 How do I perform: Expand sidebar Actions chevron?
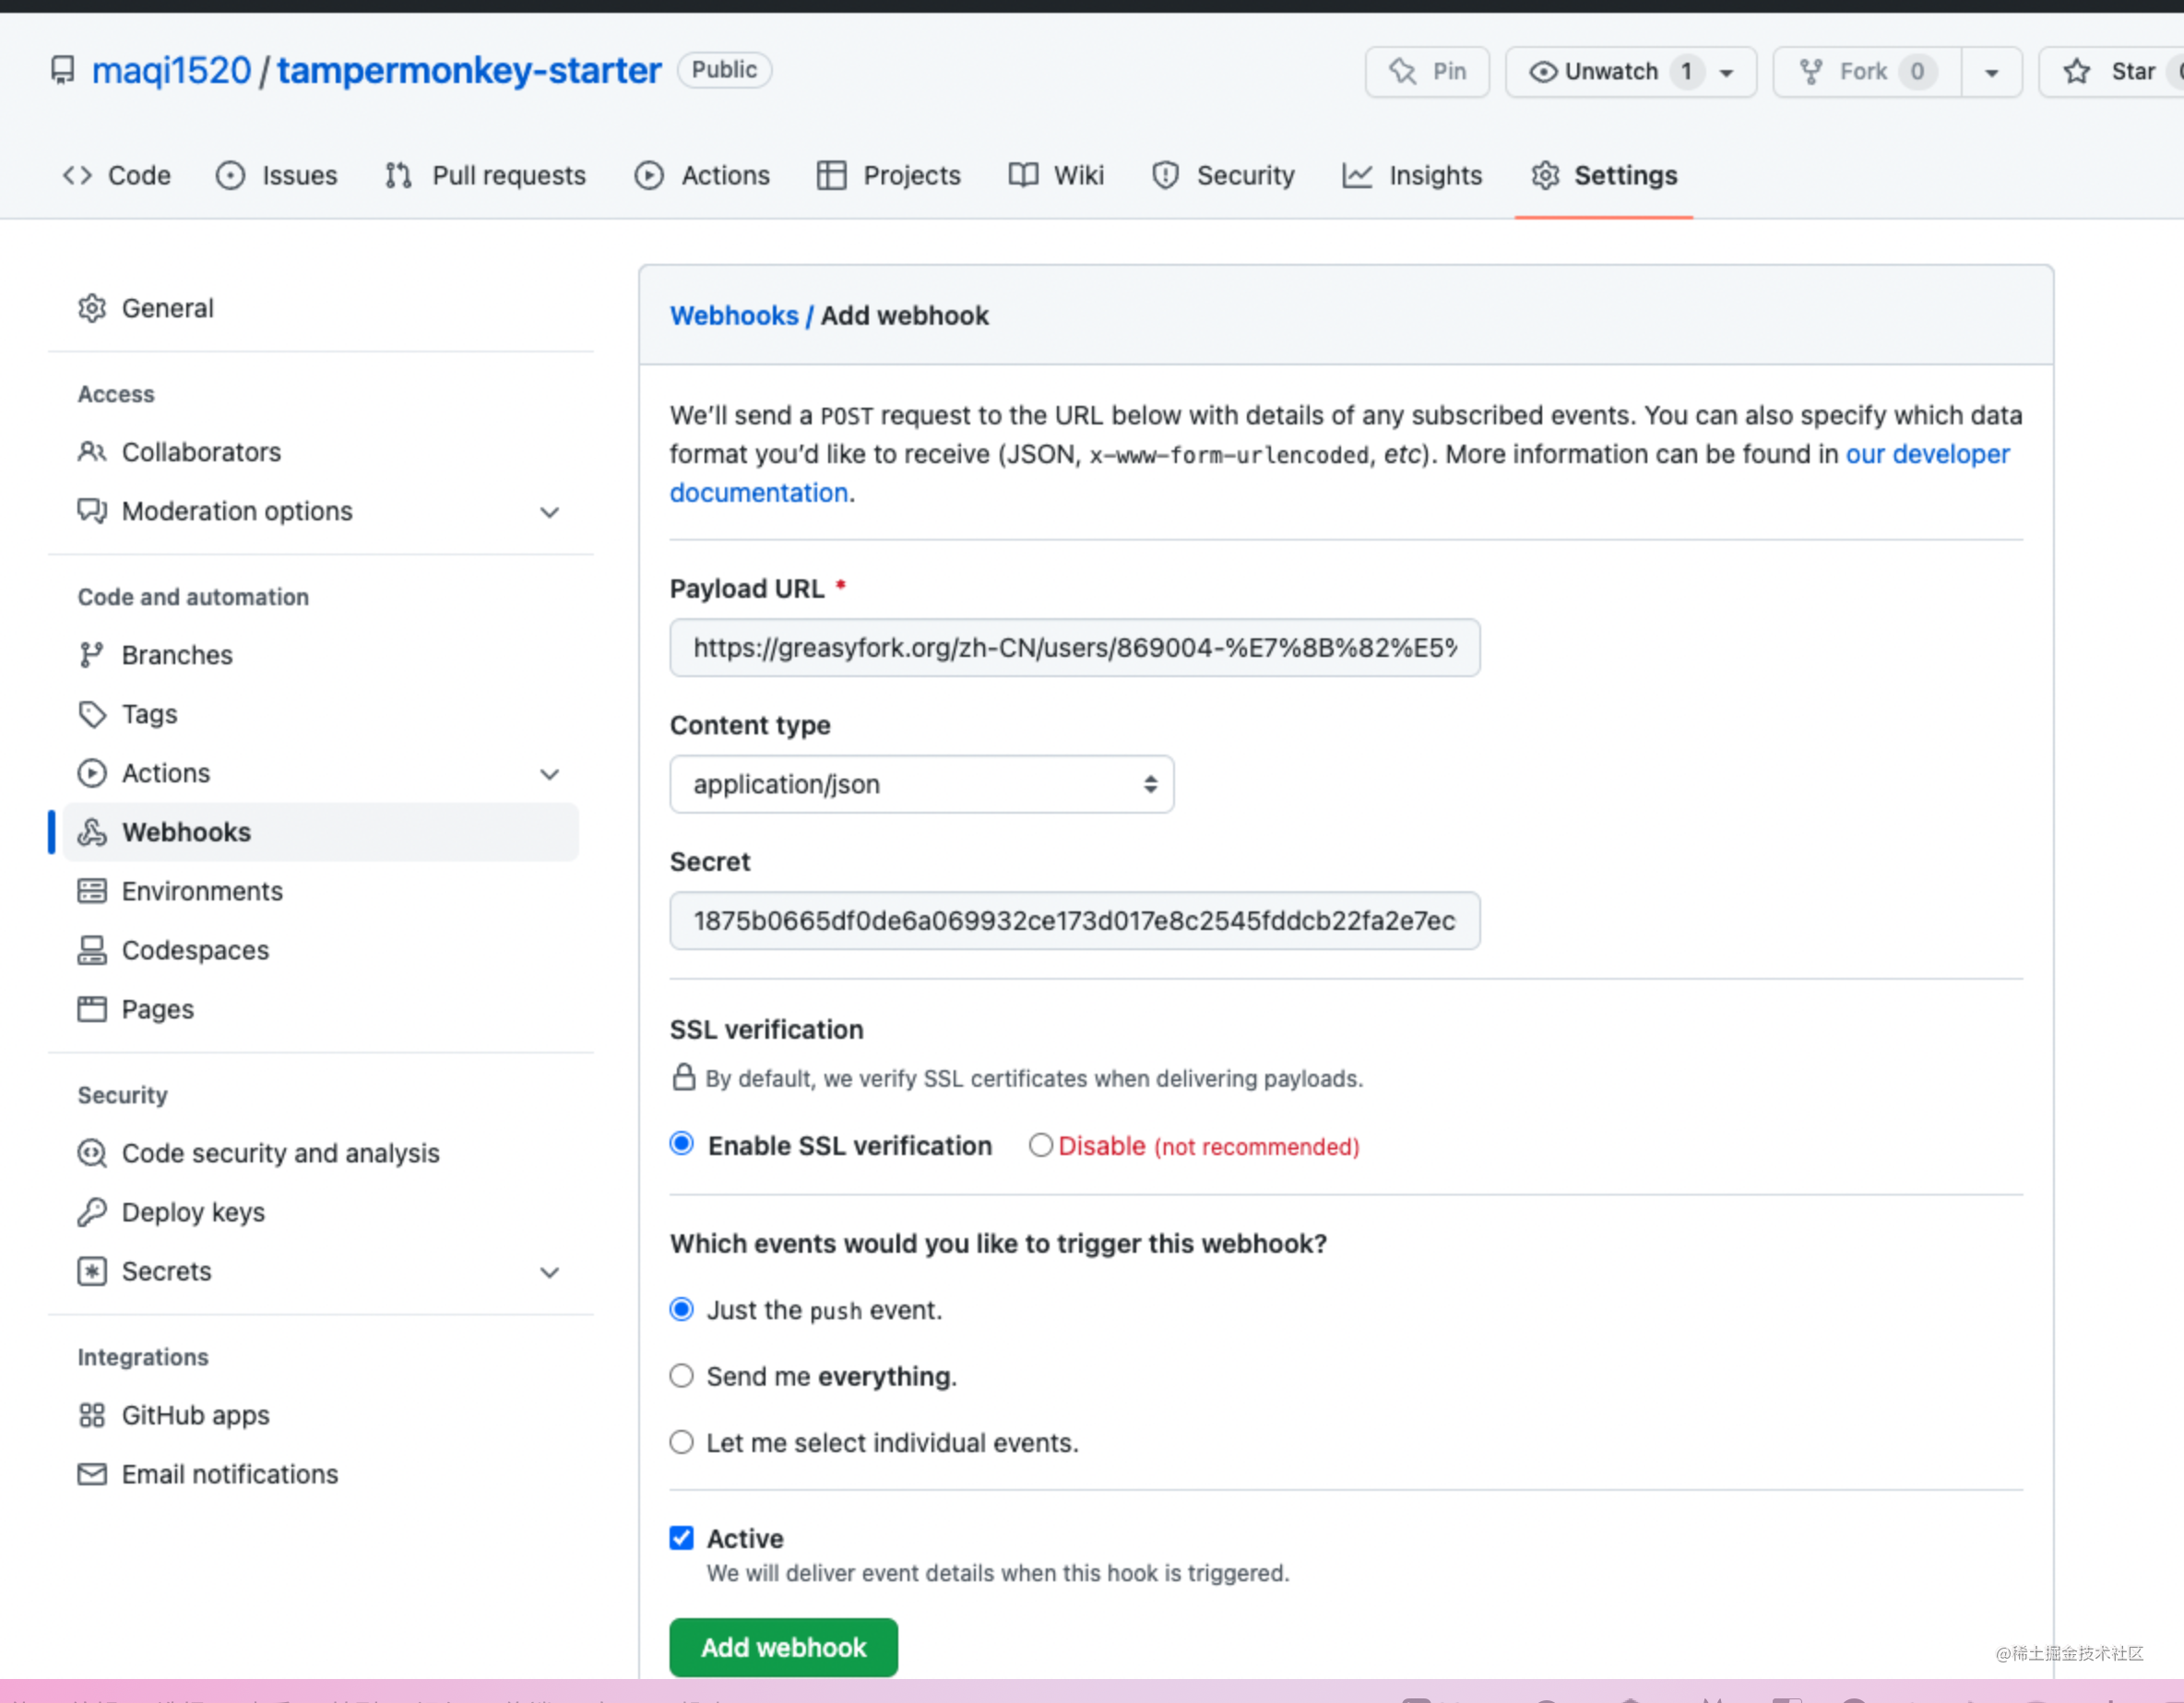[549, 774]
